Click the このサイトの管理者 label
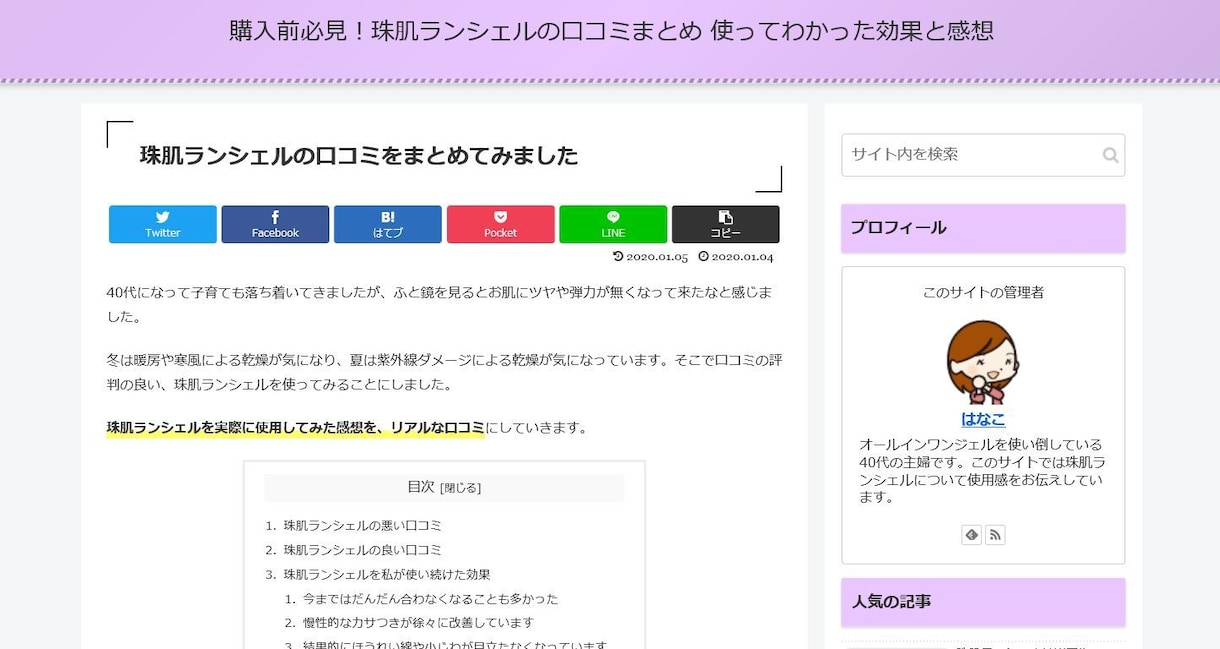Viewport: 1220px width, 649px height. click(x=983, y=292)
